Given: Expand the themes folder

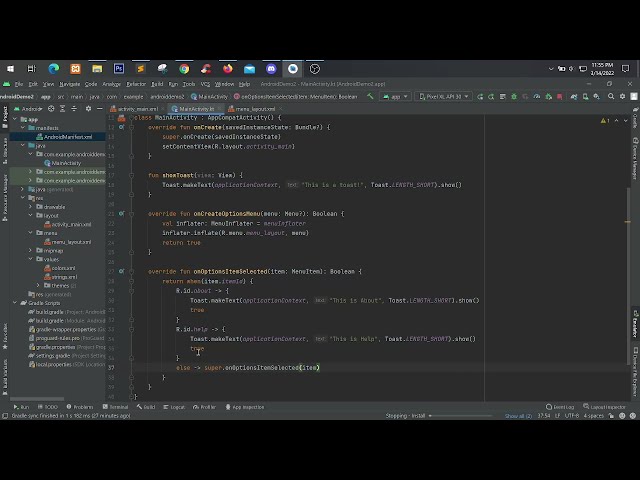Looking at the screenshot, I should (38, 285).
